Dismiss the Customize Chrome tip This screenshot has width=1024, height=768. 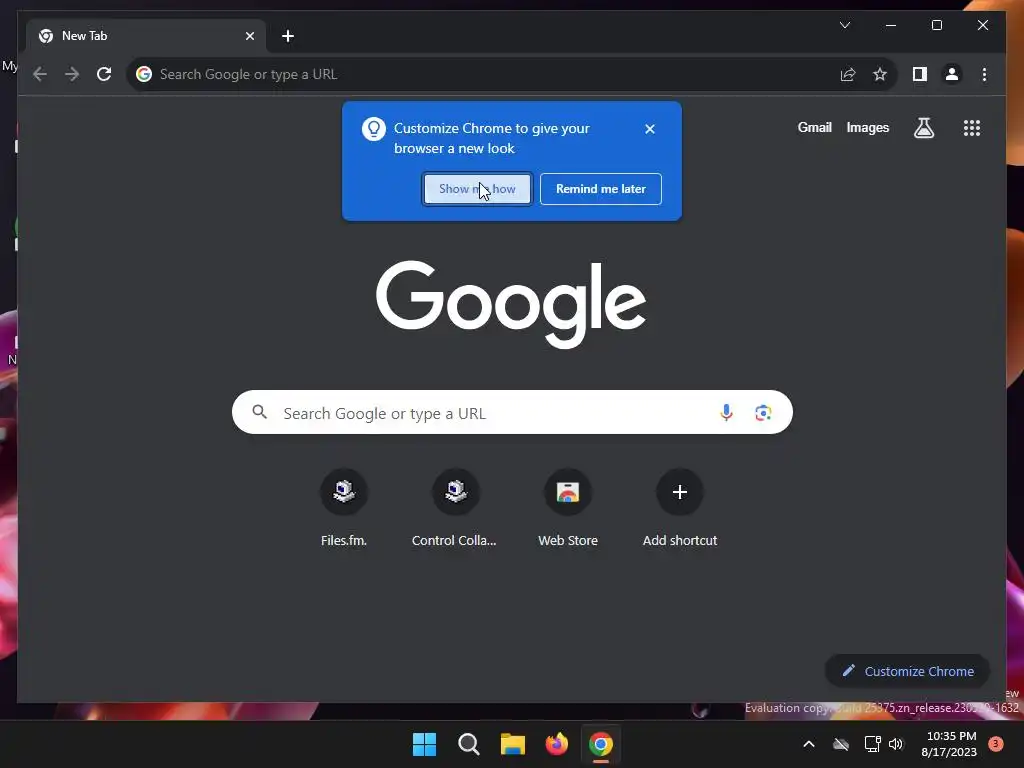click(x=650, y=129)
